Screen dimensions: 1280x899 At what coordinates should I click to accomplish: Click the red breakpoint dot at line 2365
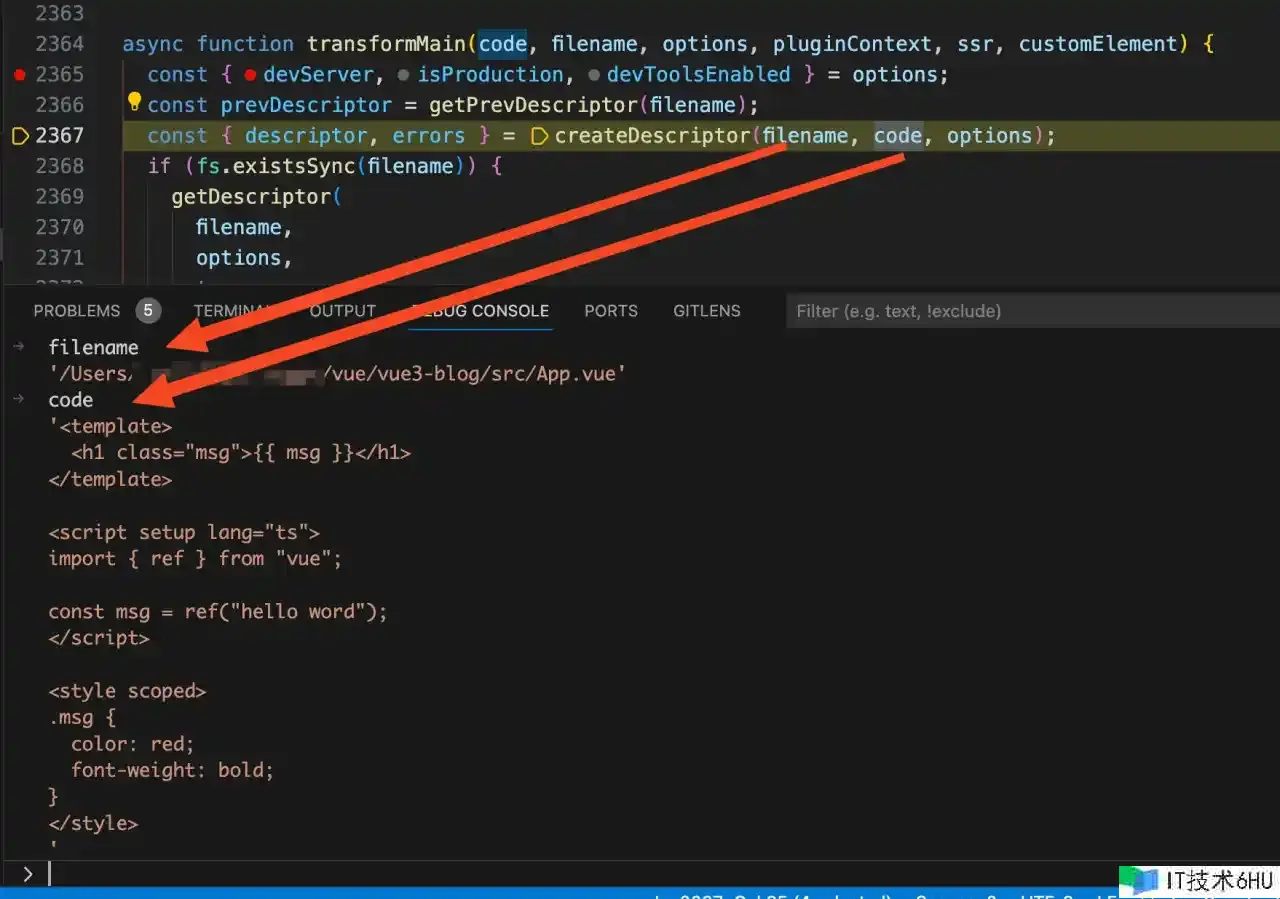click(19, 75)
